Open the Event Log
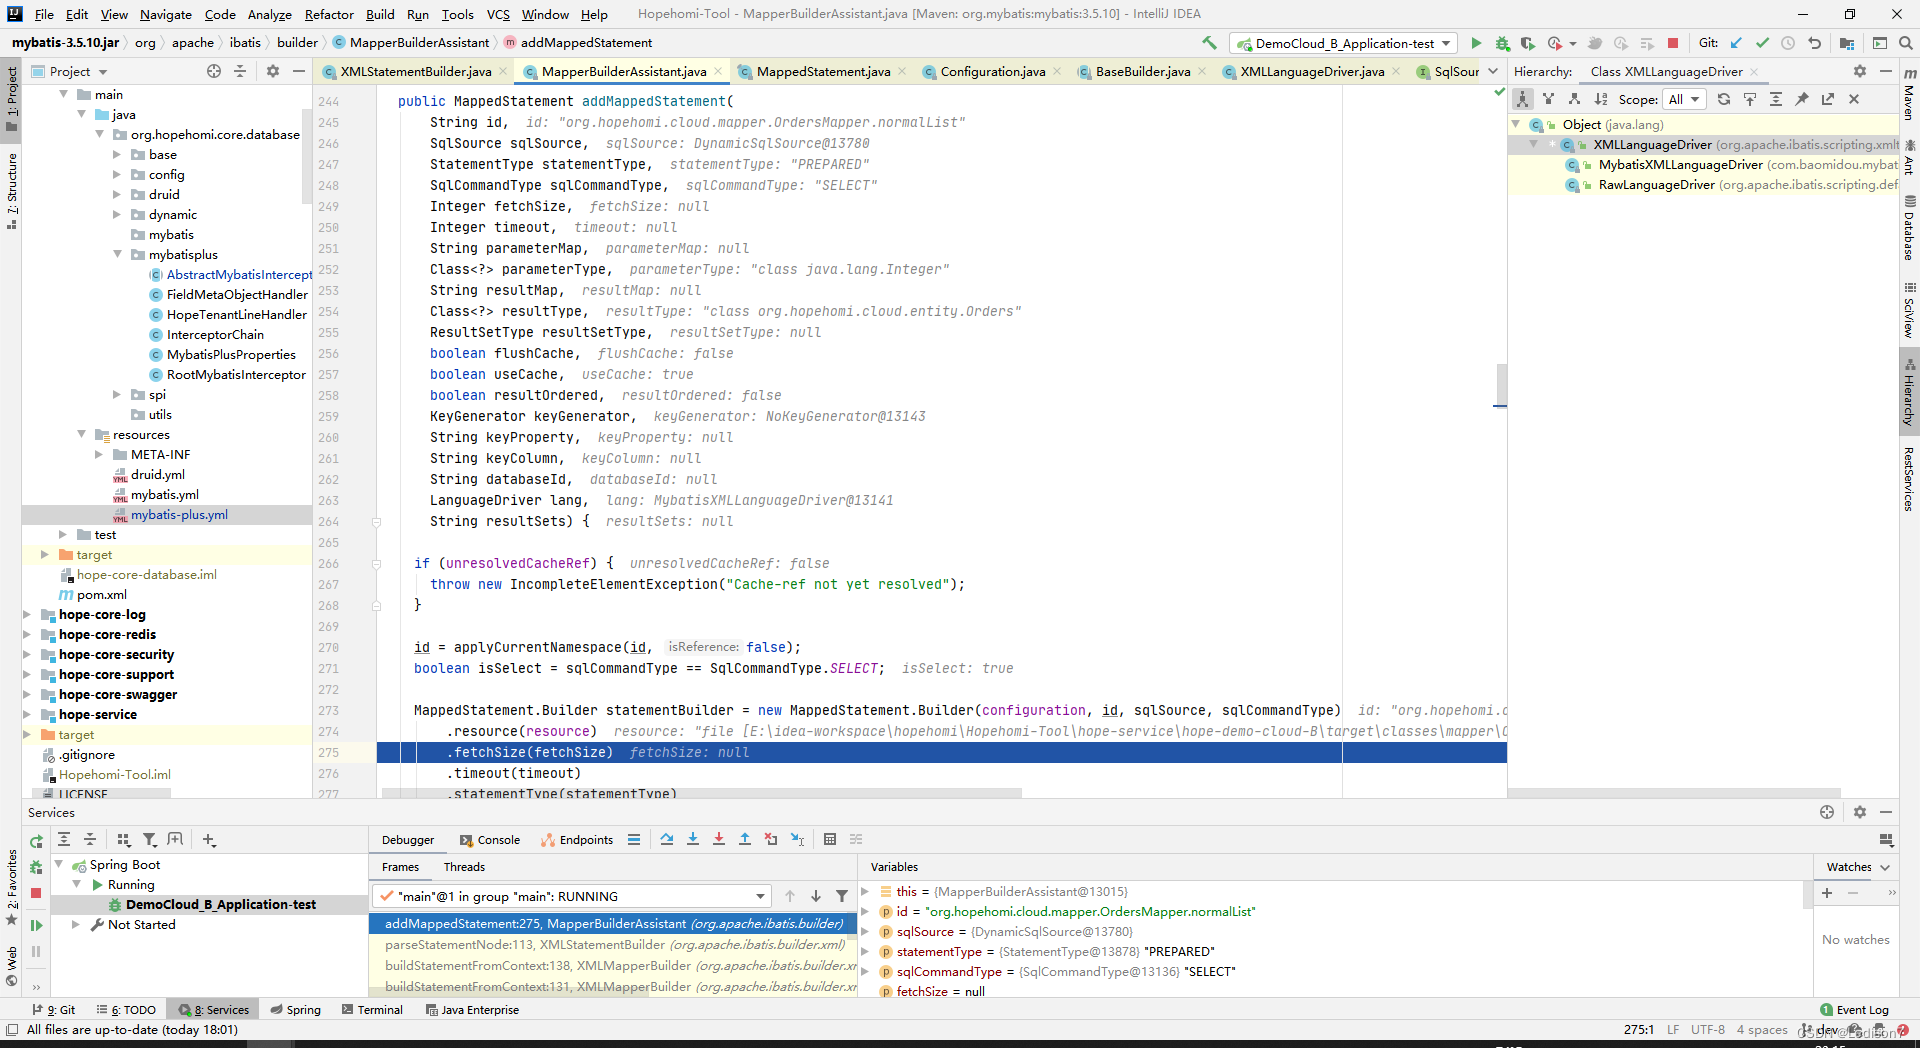1920x1048 pixels. [x=1855, y=1010]
